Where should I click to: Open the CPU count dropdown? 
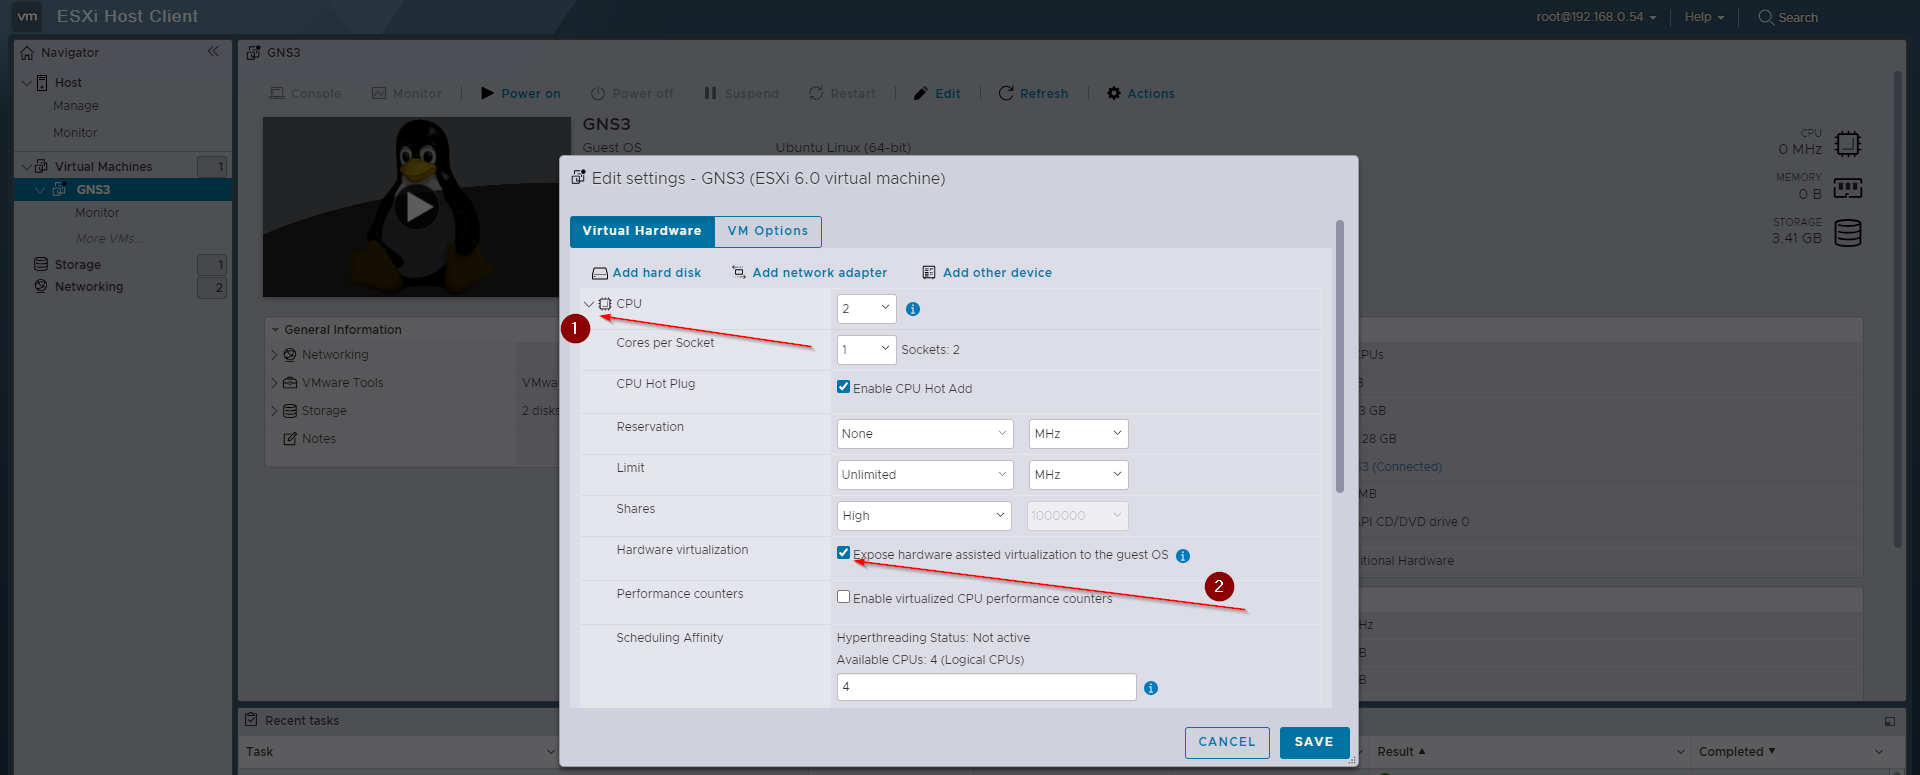866,309
